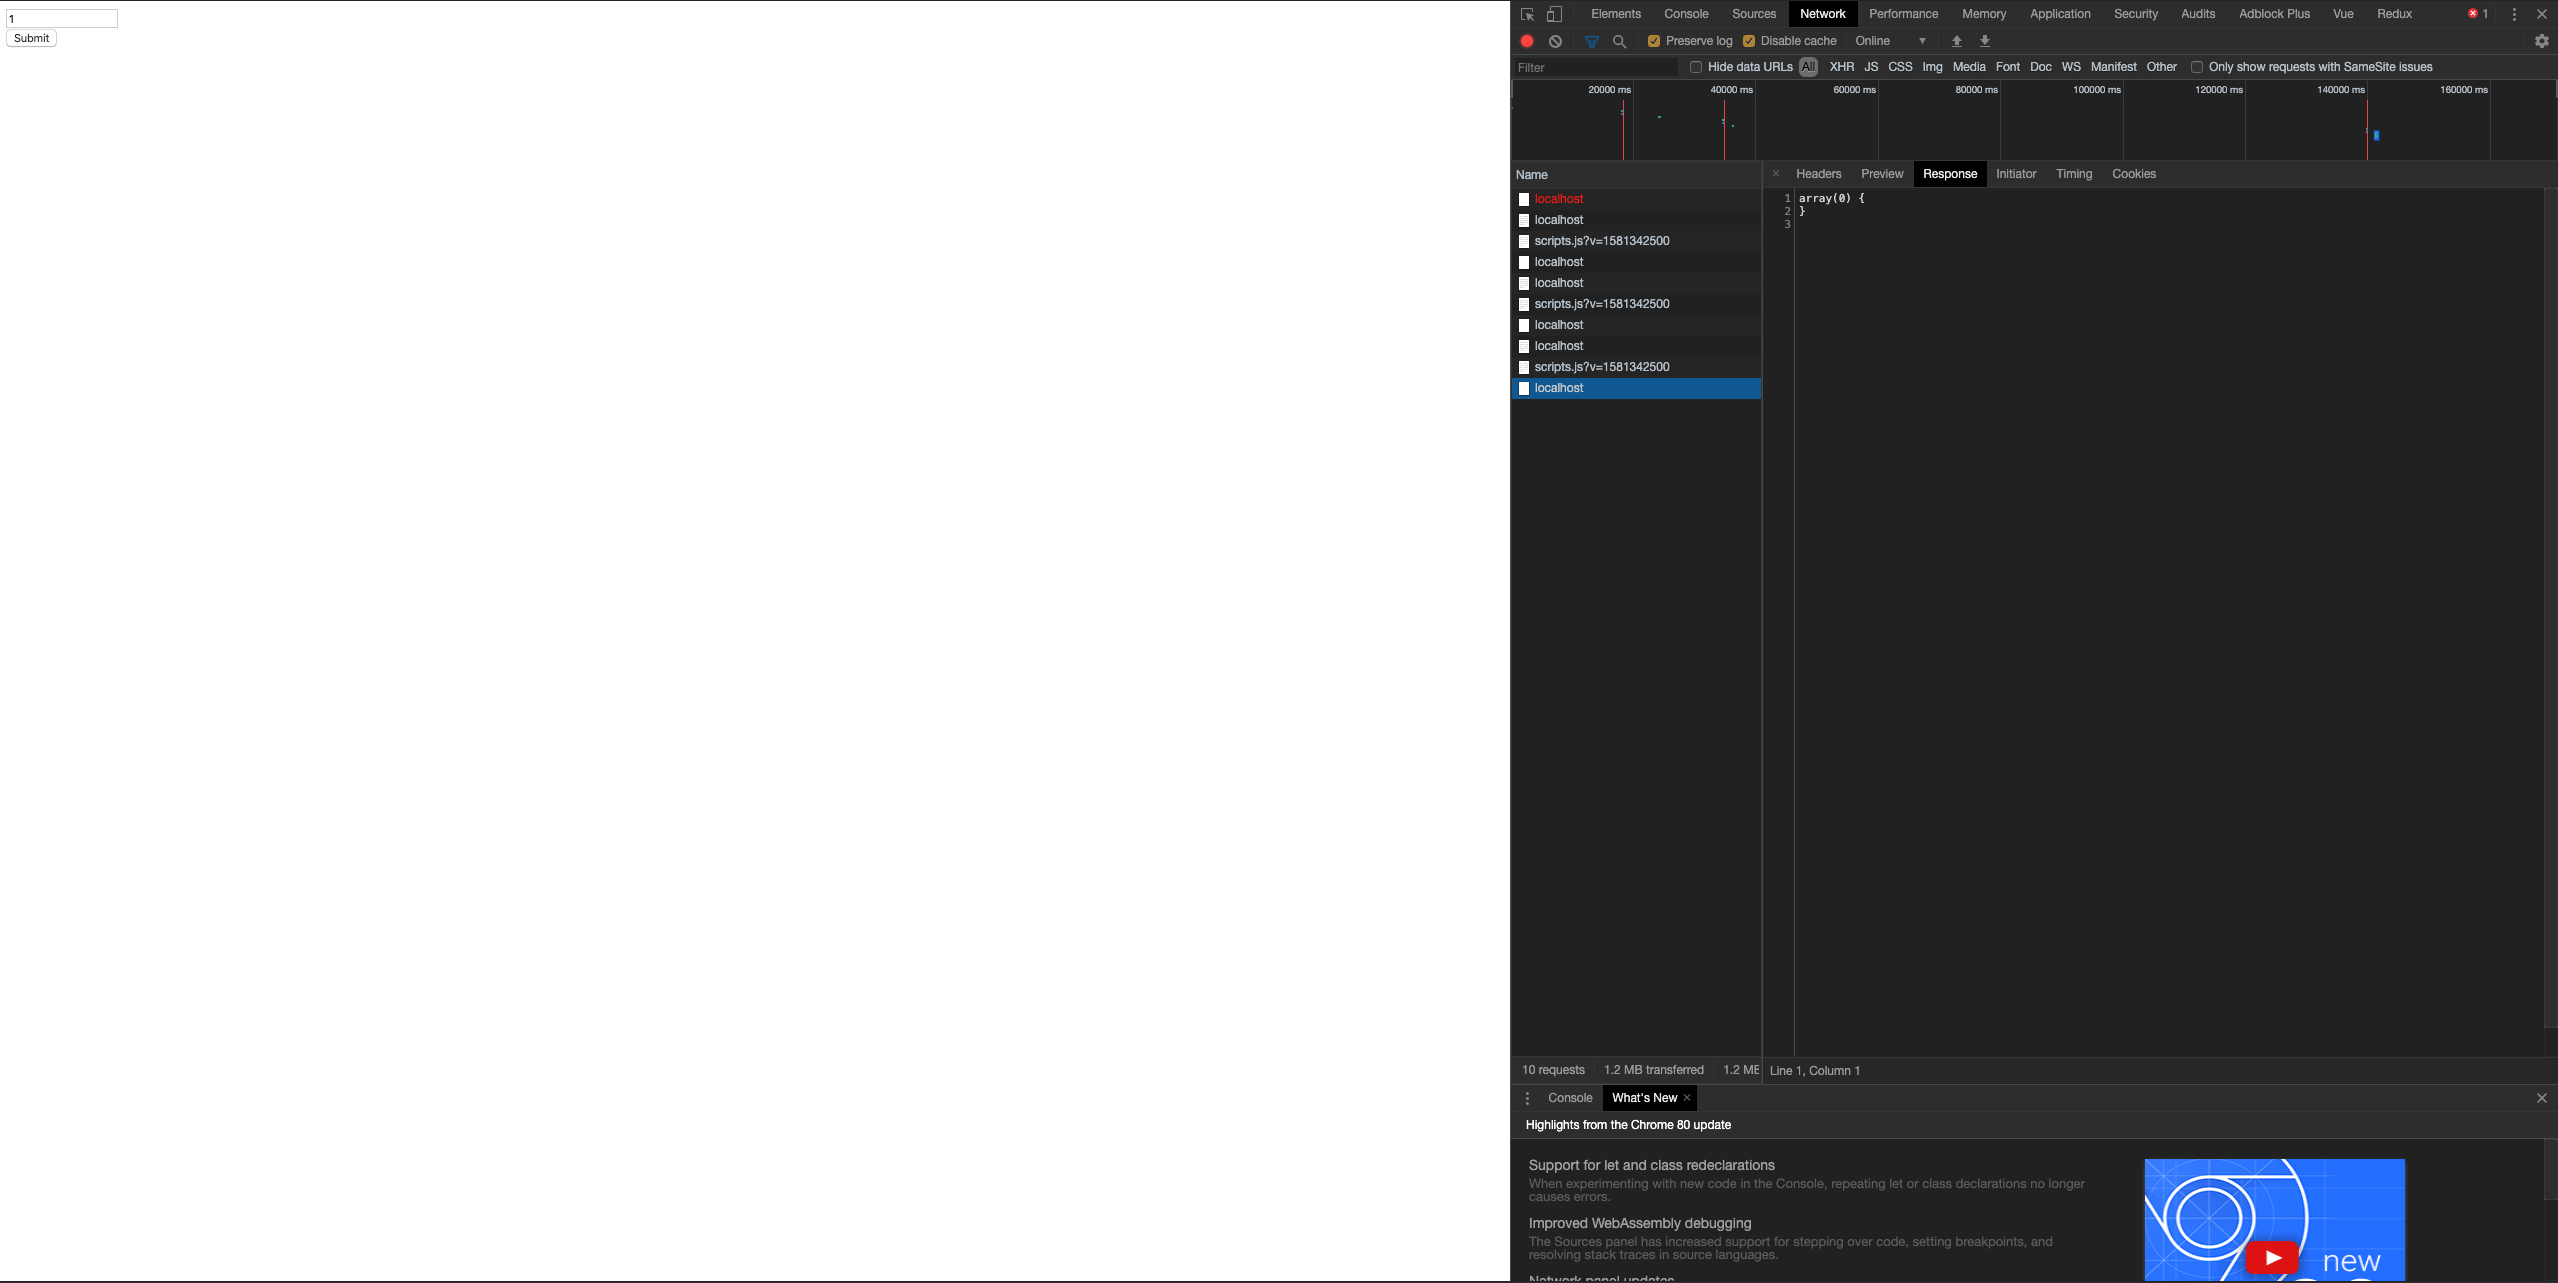Check Hide data URLs
Image resolution: width=2558 pixels, height=1283 pixels.
coord(1697,67)
